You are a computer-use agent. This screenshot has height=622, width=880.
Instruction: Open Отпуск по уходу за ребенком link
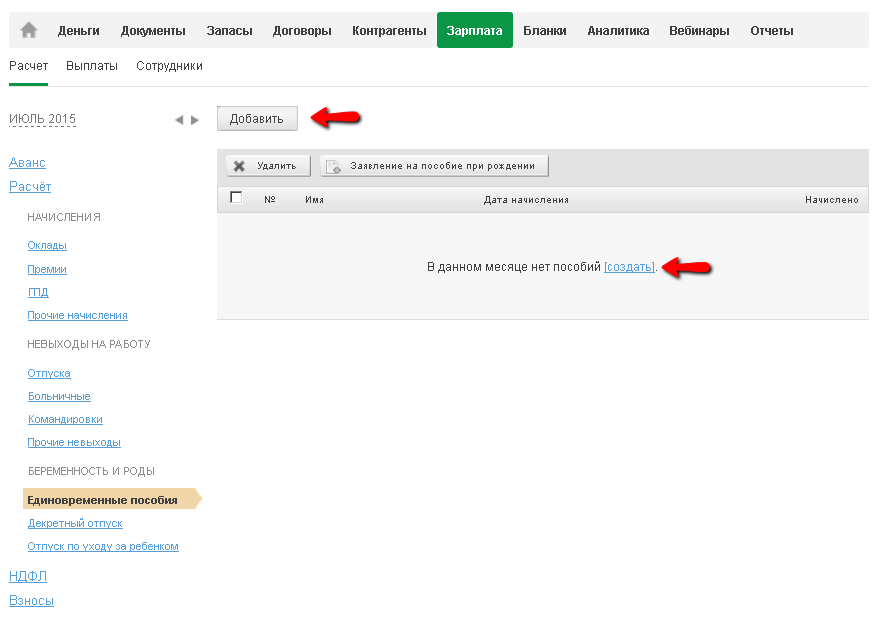pos(103,546)
